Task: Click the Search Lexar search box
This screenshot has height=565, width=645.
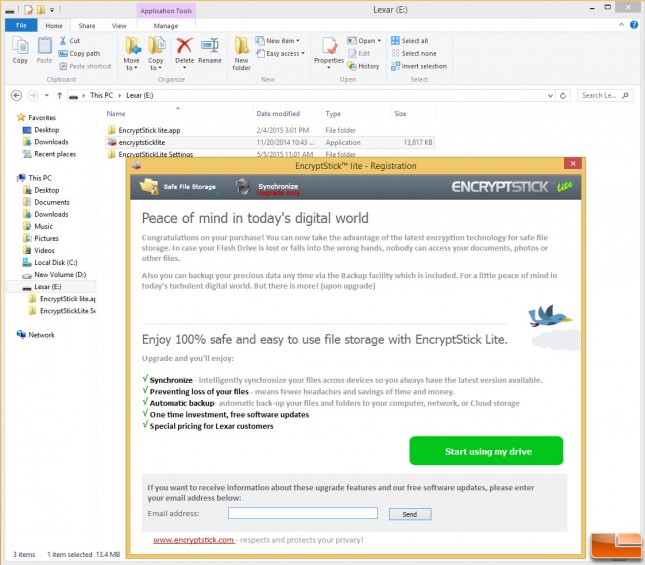Action: click(605, 95)
